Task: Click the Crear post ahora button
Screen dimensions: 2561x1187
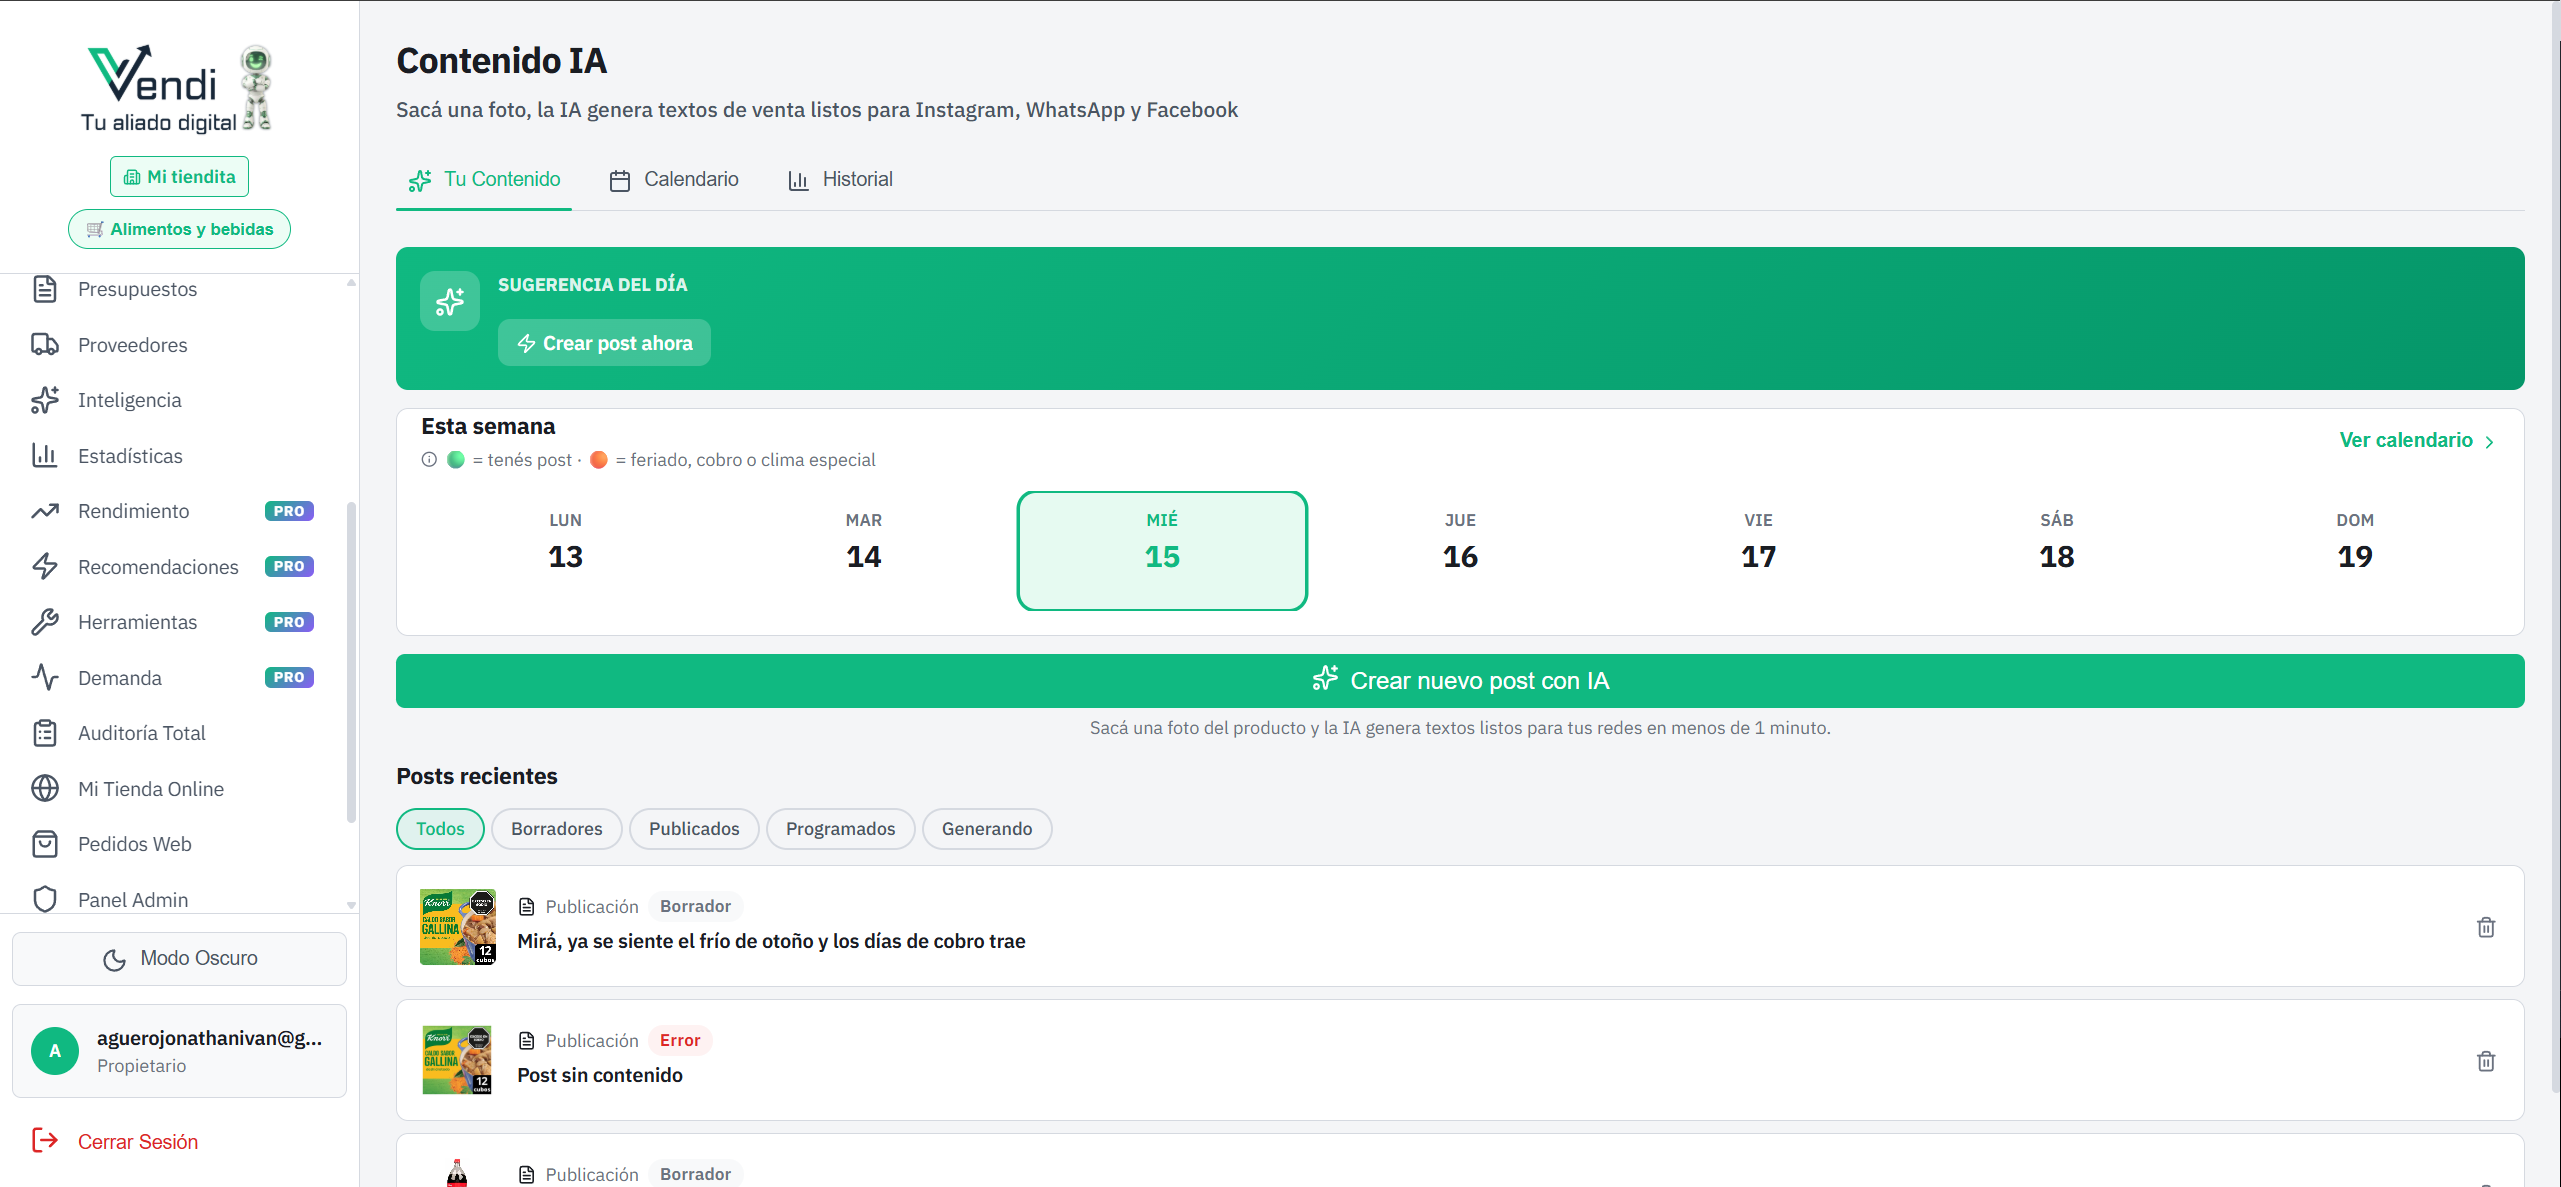Action: pyautogui.click(x=604, y=342)
